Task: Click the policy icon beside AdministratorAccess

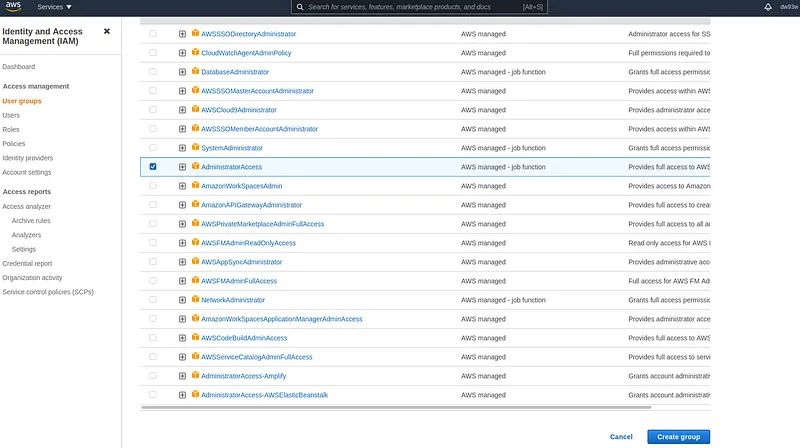Action: click(195, 166)
